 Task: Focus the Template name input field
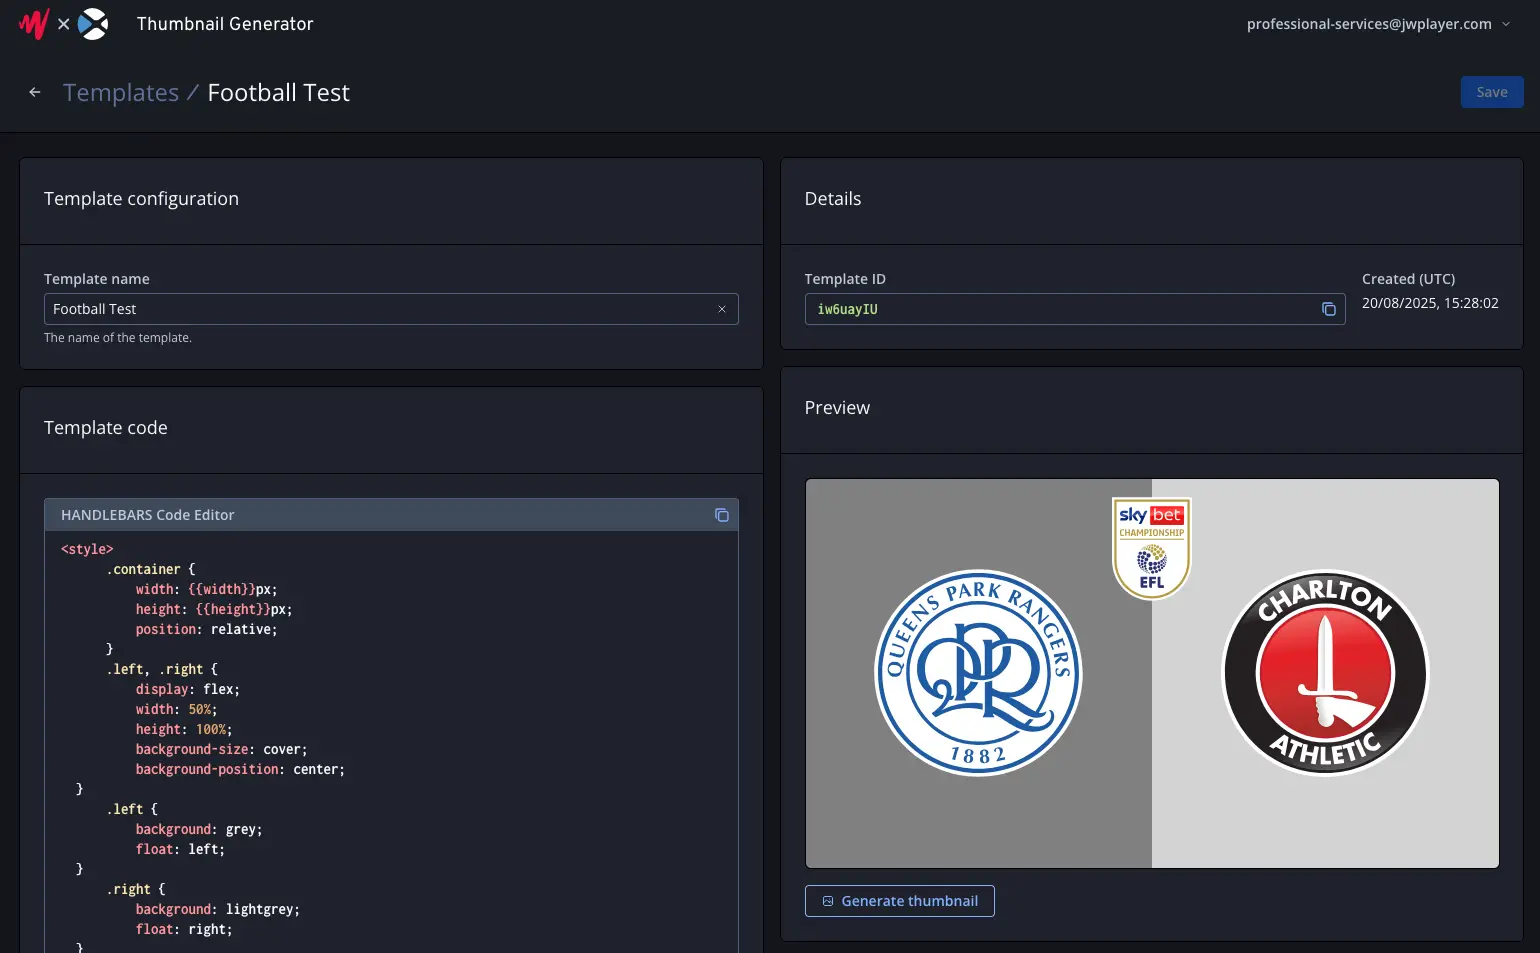[x=391, y=309]
